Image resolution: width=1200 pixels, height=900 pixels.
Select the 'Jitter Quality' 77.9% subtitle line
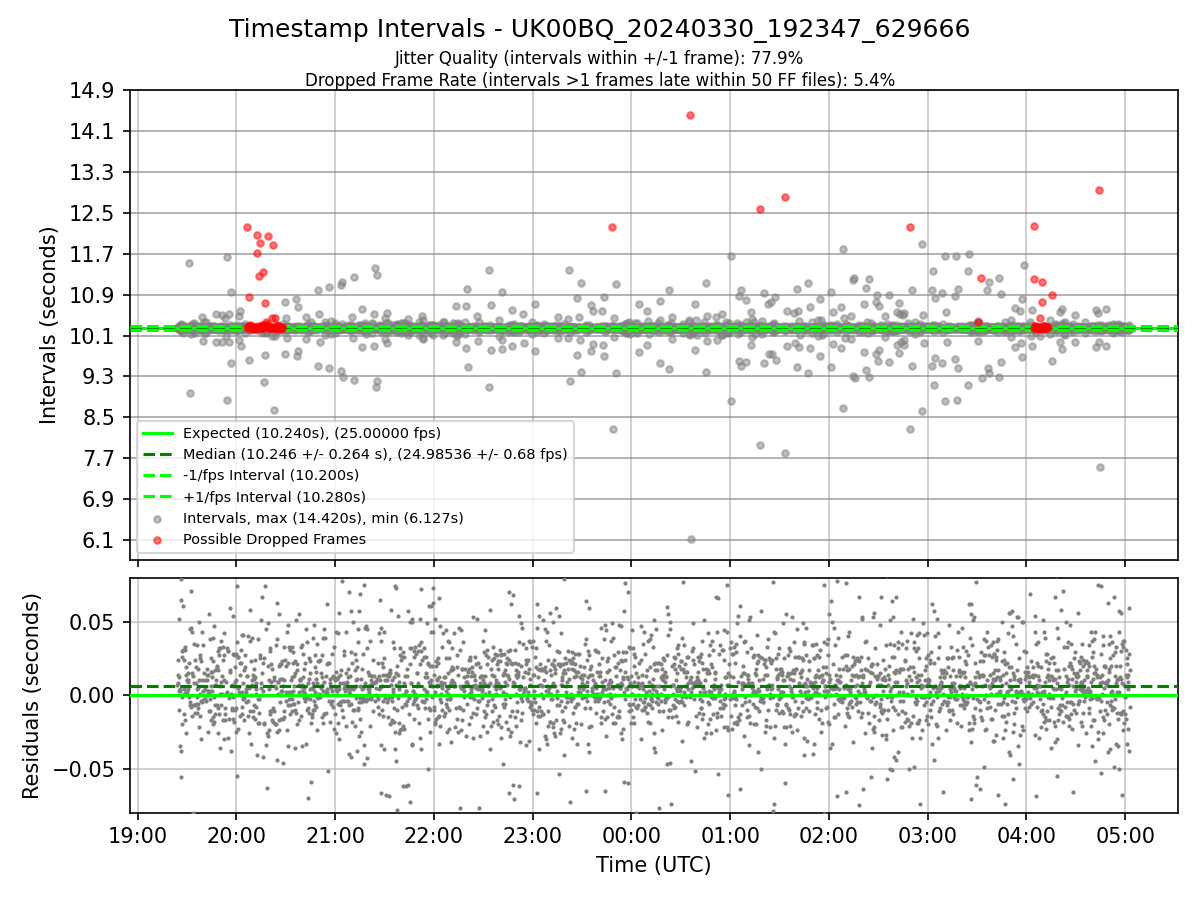tap(599, 58)
